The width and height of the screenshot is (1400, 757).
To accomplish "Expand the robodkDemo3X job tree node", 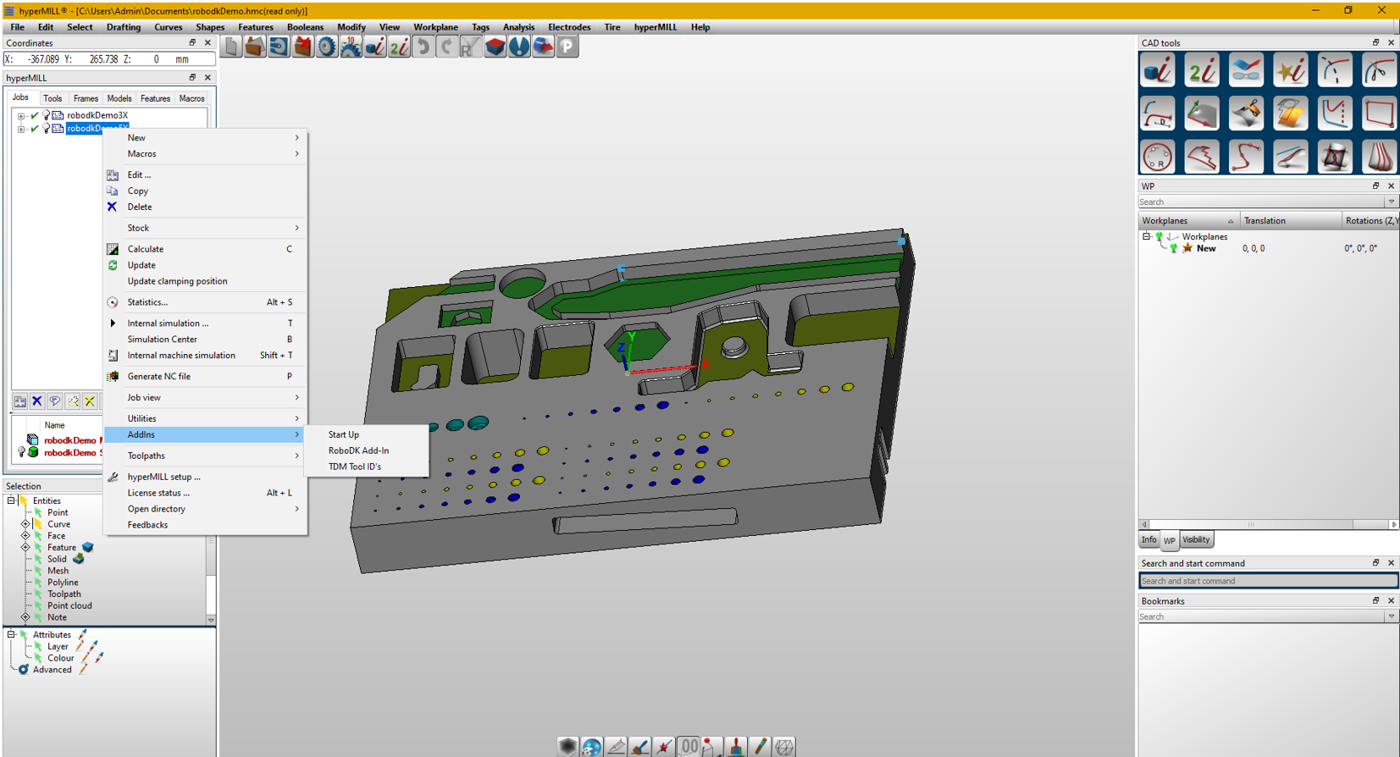I will point(22,114).
